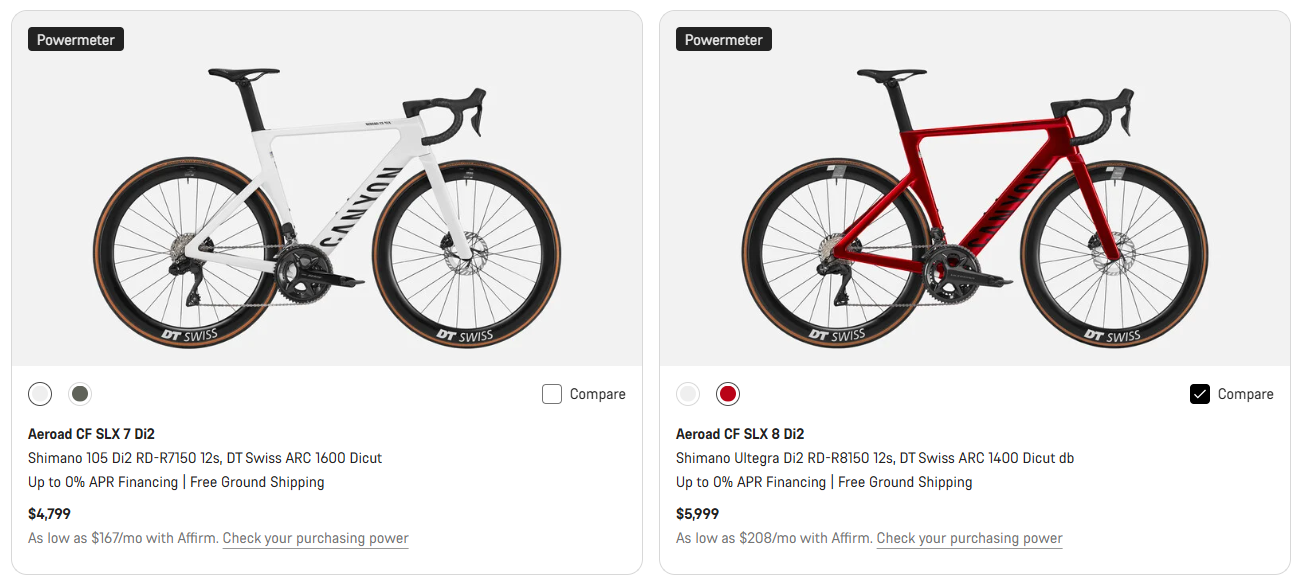
Task: Select white color for Aeroad CF SLX 7 Di2
Action: pyautogui.click(x=40, y=394)
